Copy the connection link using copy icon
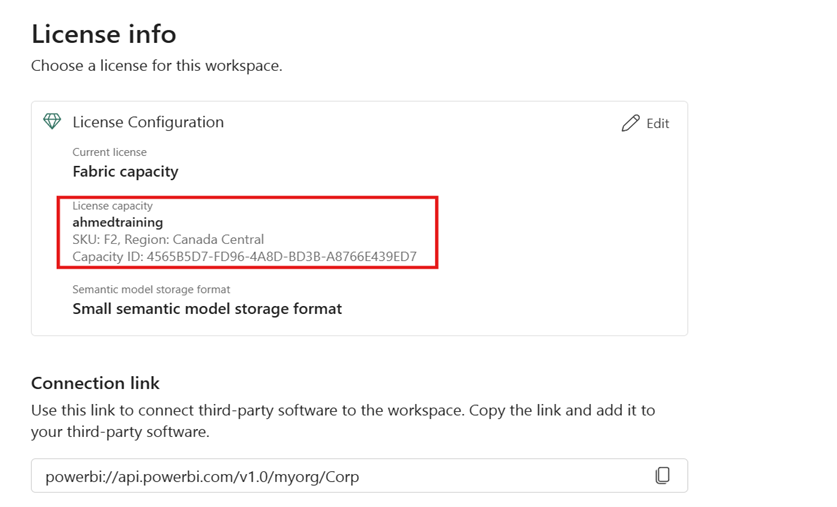The width and height of the screenshot is (837, 507). click(662, 476)
